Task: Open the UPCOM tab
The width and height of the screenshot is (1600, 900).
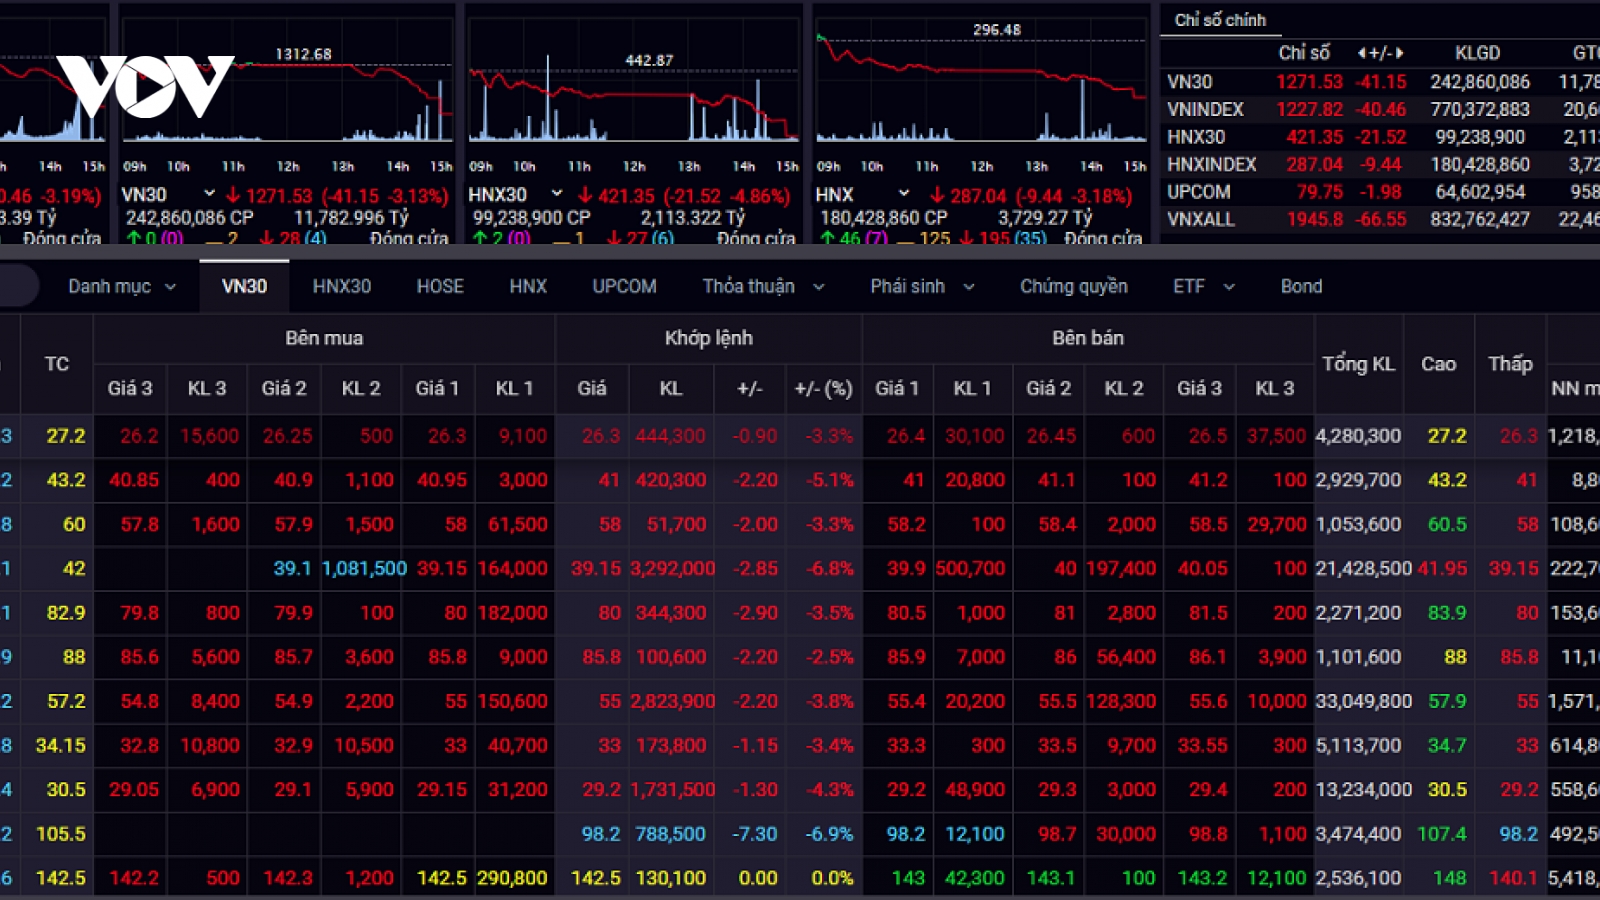Action: (x=624, y=286)
